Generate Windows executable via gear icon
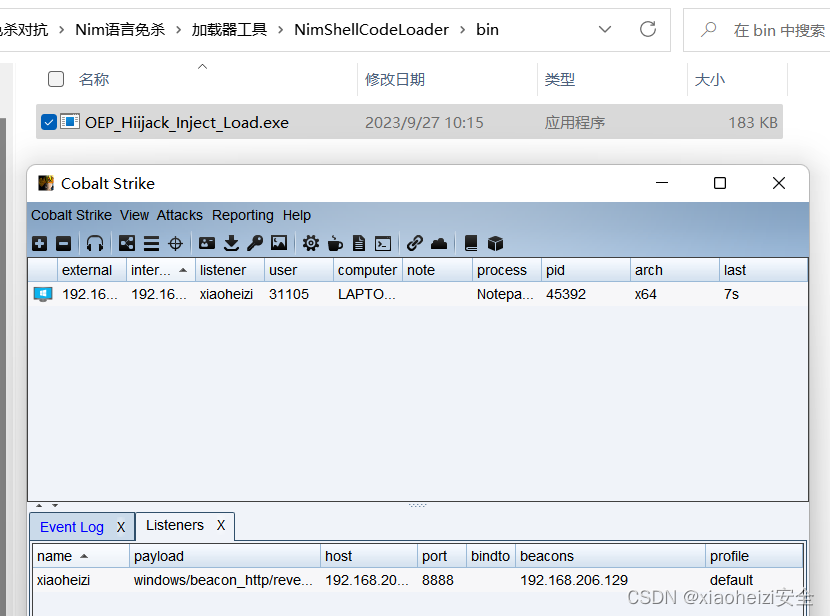Viewport: 830px width, 616px height. [311, 243]
